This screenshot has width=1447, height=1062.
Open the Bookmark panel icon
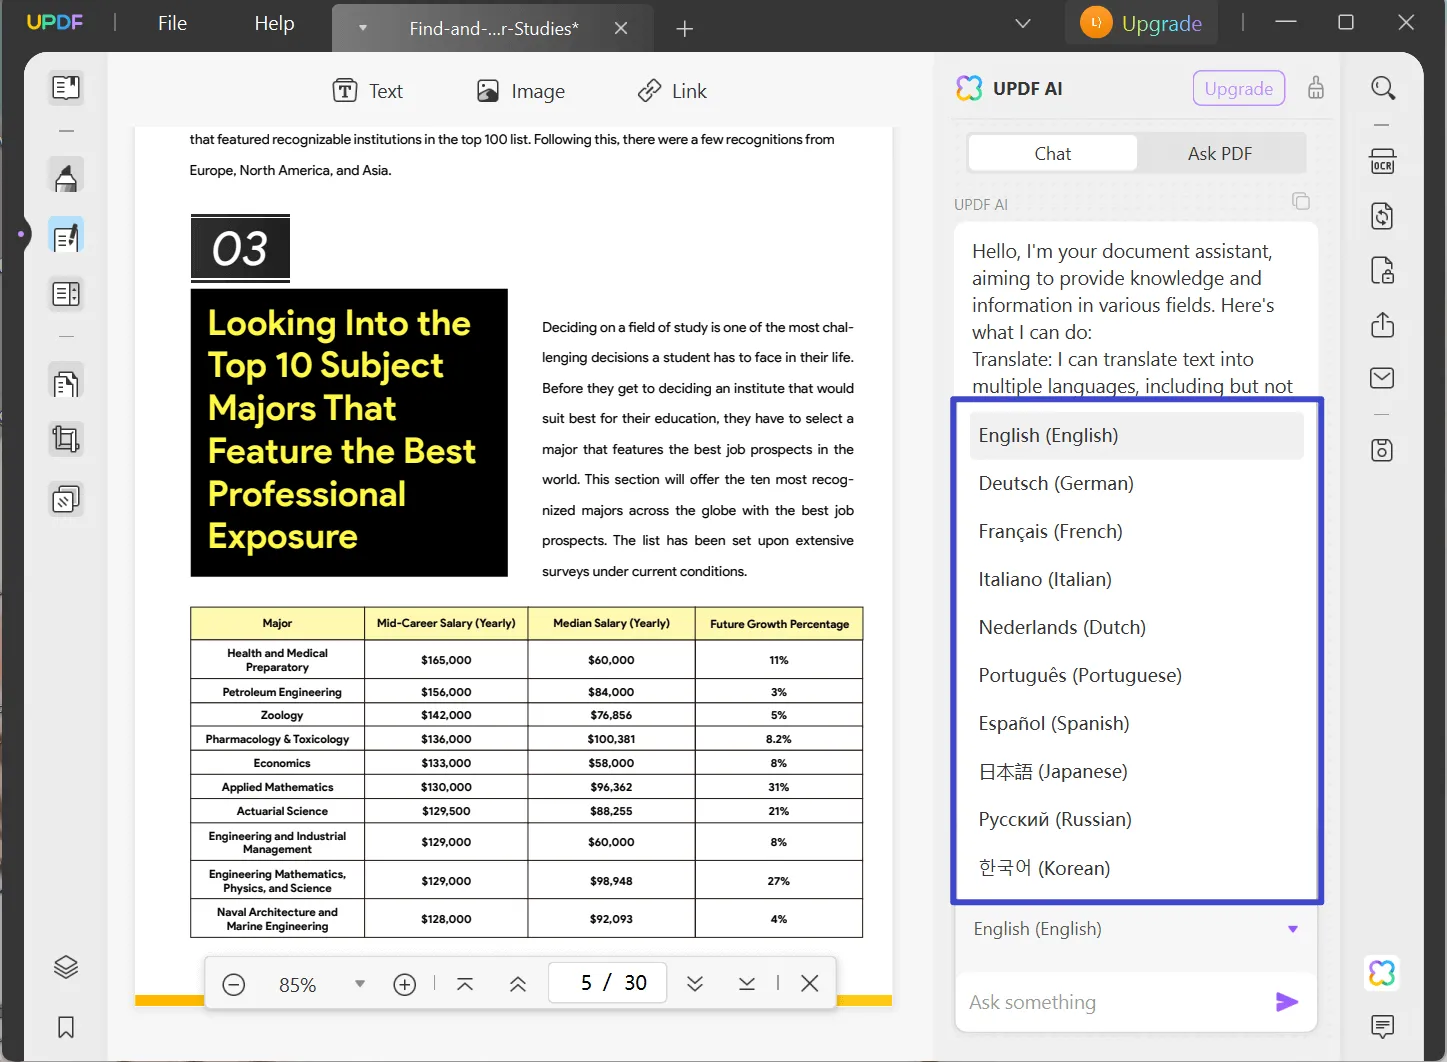click(66, 1027)
